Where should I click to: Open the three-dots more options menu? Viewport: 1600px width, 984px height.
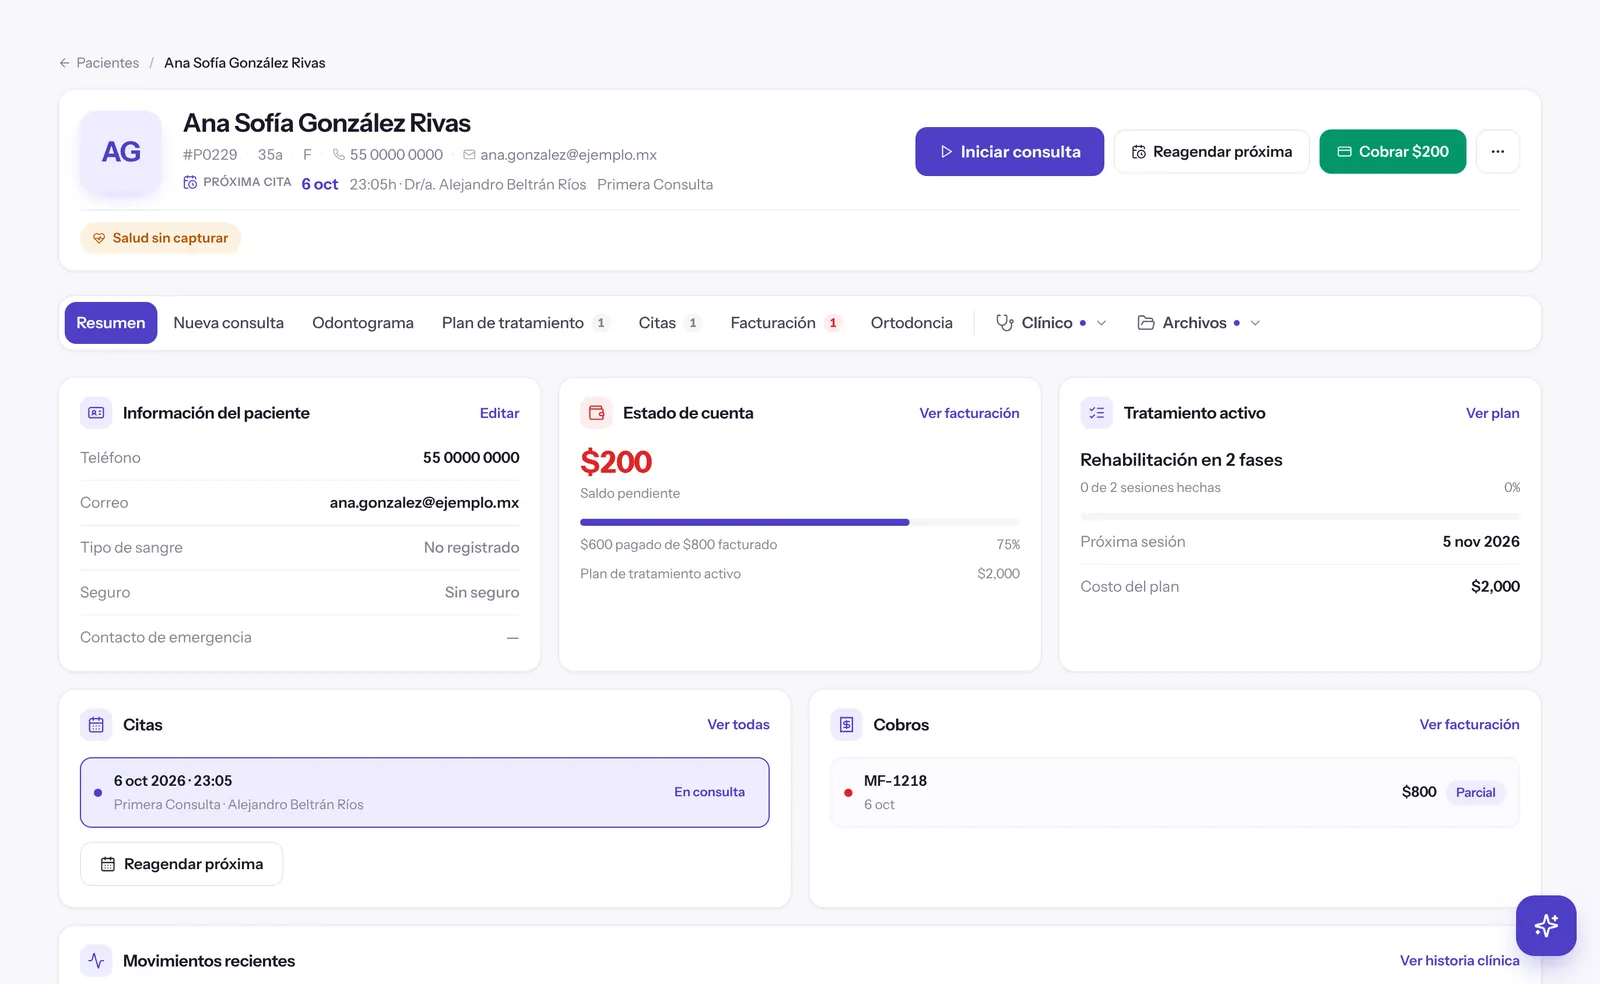[x=1498, y=152]
